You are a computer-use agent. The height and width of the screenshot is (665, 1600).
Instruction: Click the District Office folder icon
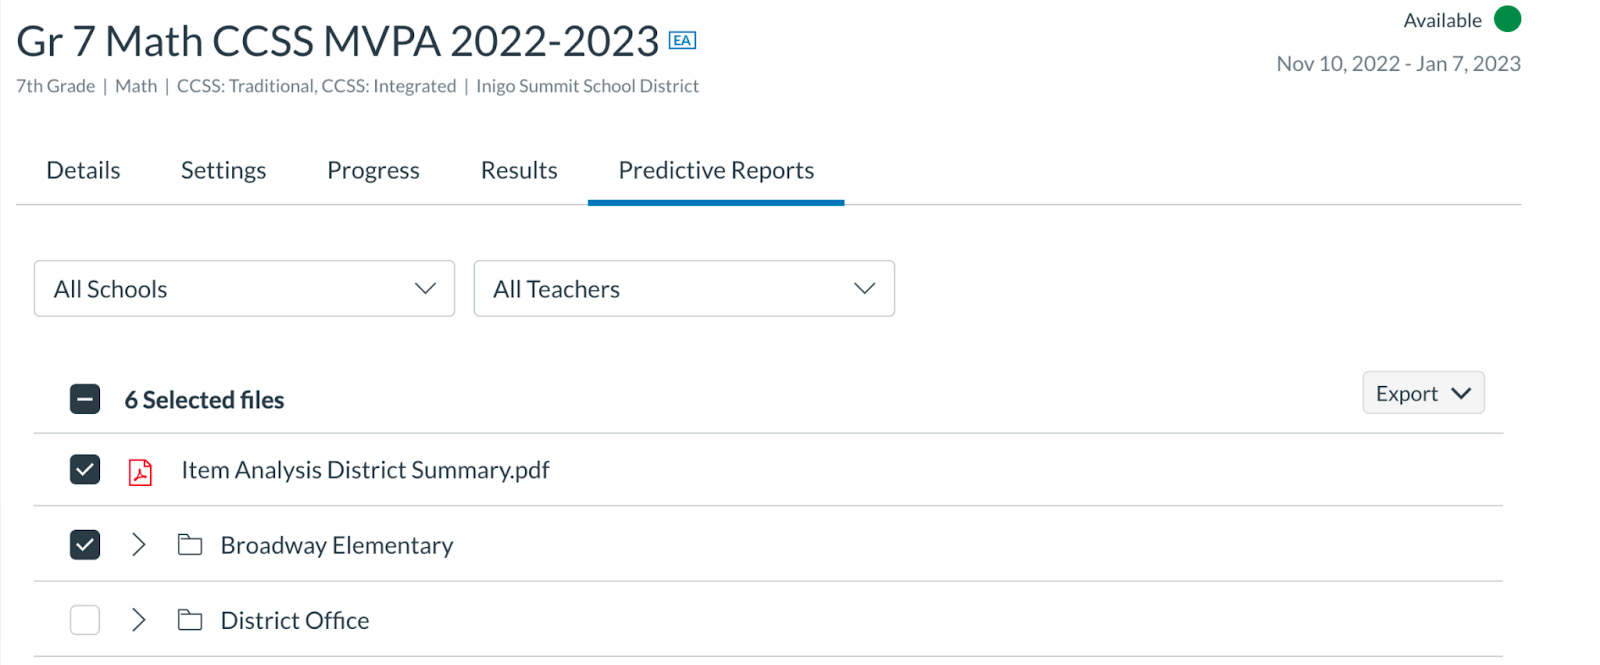click(x=190, y=620)
